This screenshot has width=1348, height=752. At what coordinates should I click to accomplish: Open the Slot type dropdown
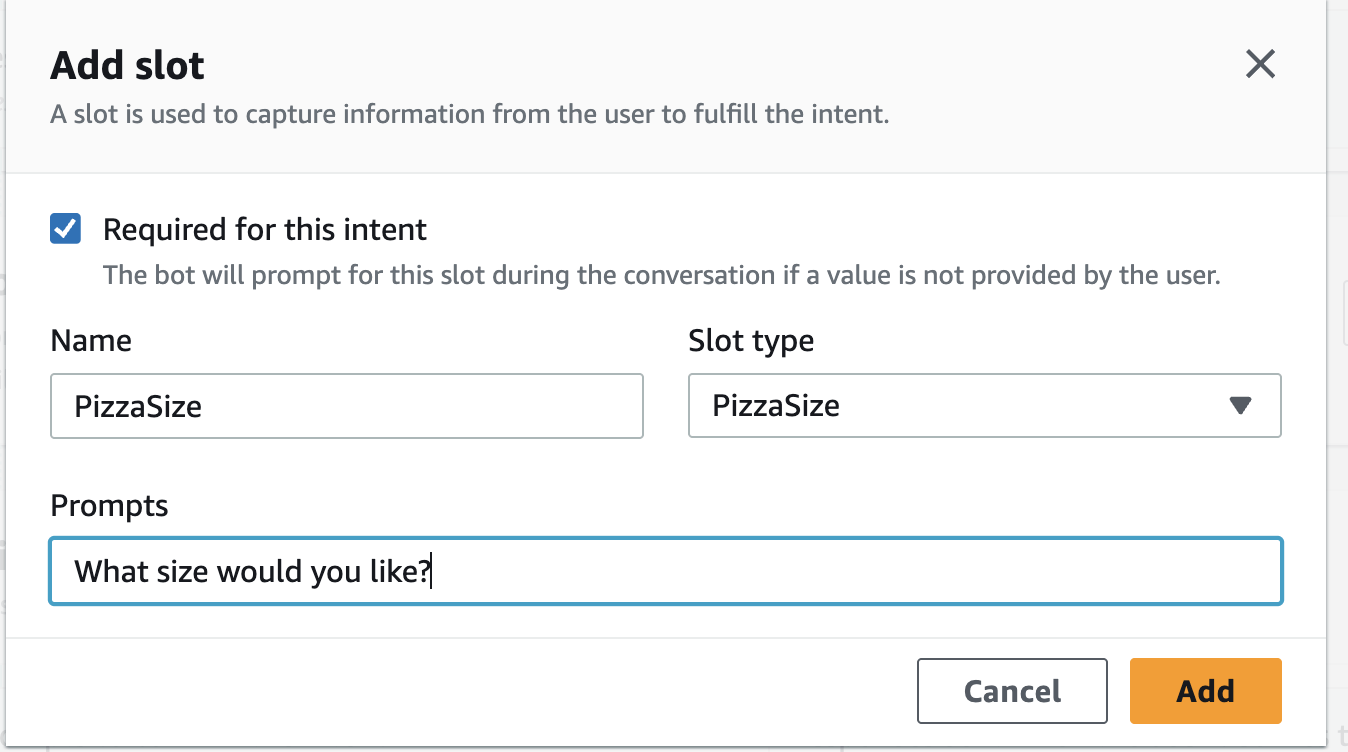(984, 406)
